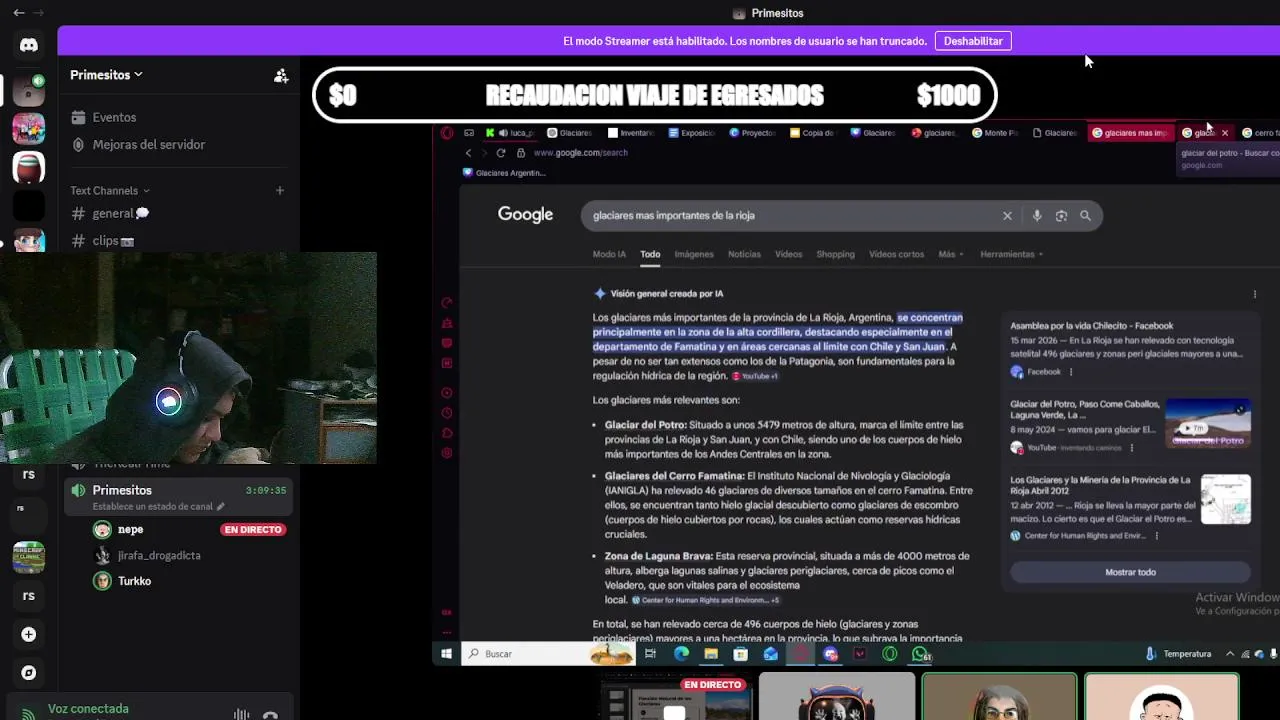
Task: Edit channel status via Establece un estado
Action: (x=158, y=506)
